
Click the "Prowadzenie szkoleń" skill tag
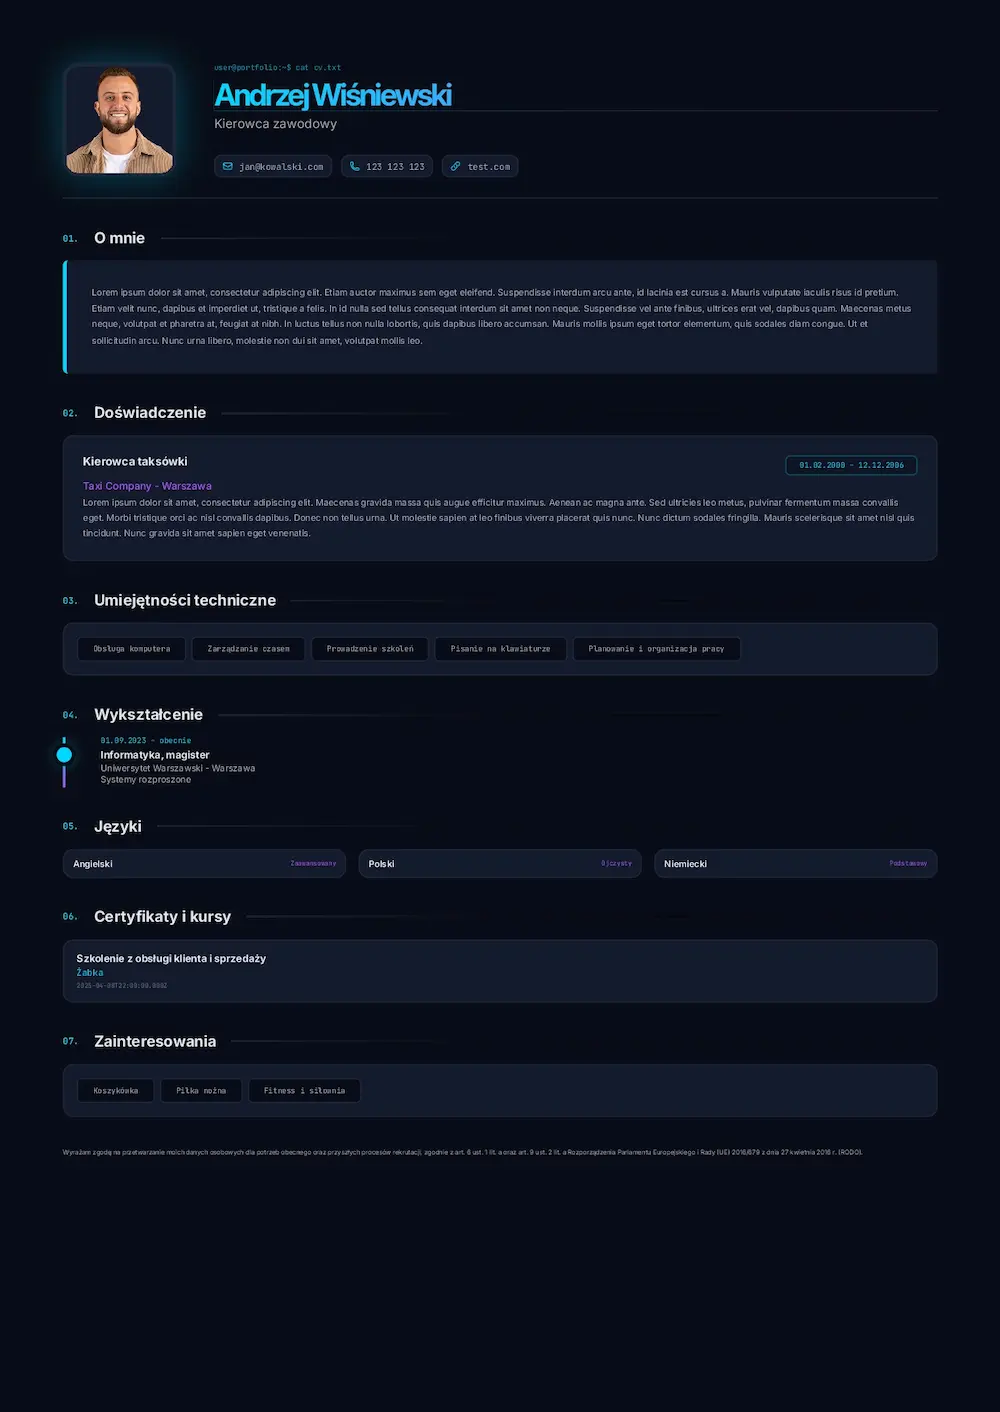(370, 649)
